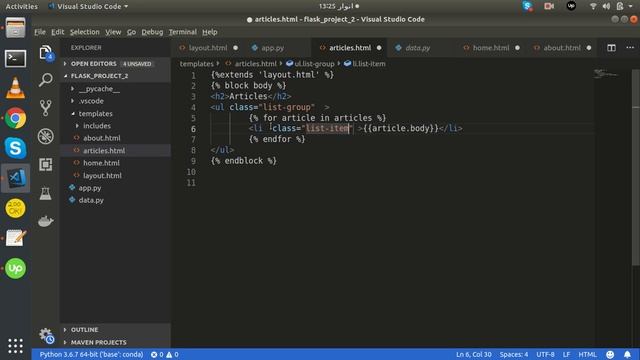640x360 pixels.
Task: Collapse the templates folder
Action: (x=115, y=113)
